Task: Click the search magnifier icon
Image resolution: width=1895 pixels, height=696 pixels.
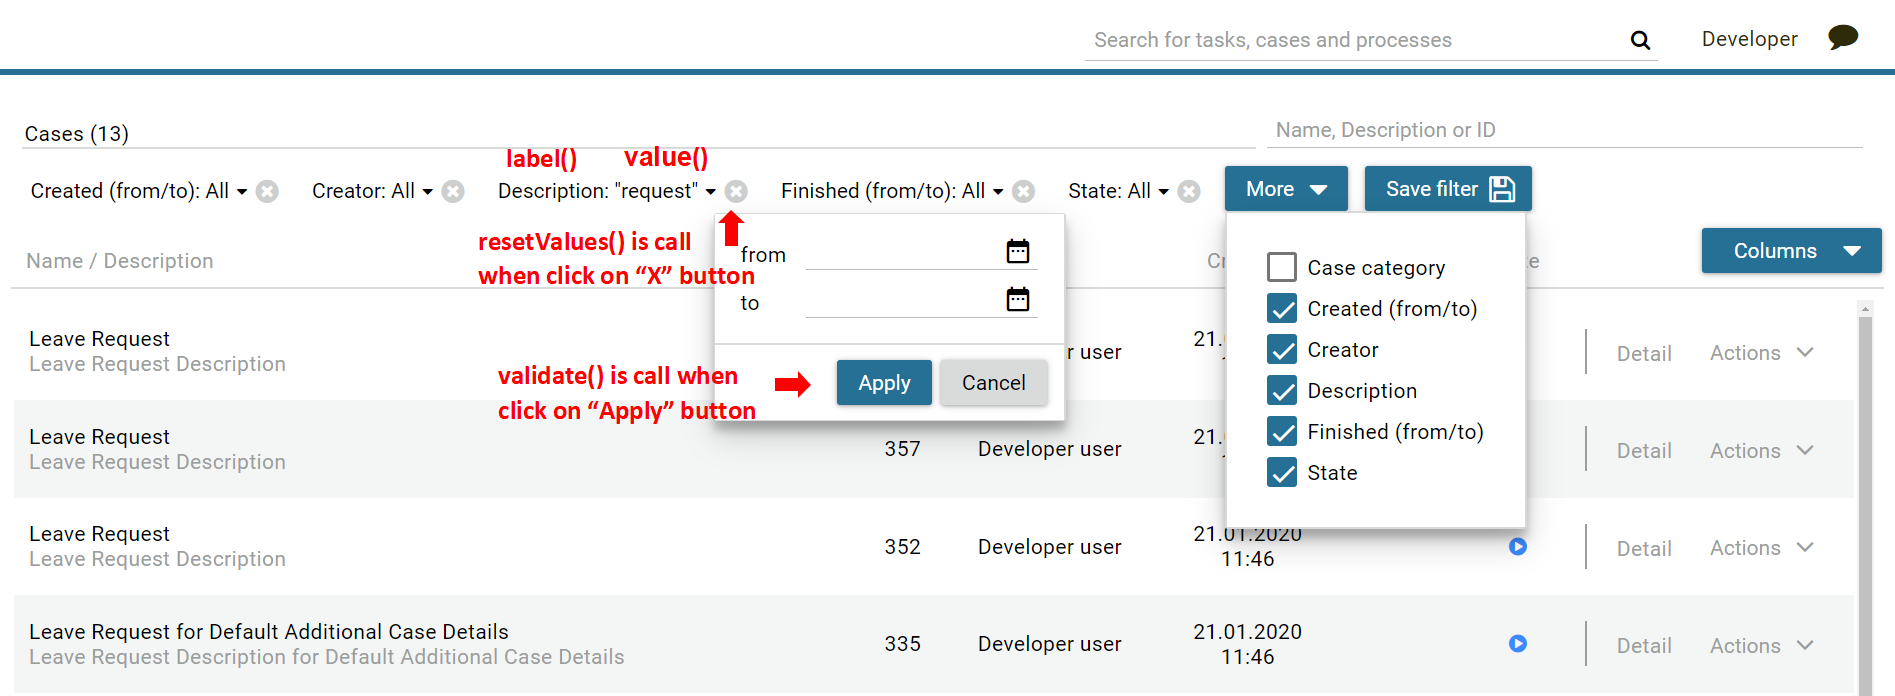Action: point(1640,40)
